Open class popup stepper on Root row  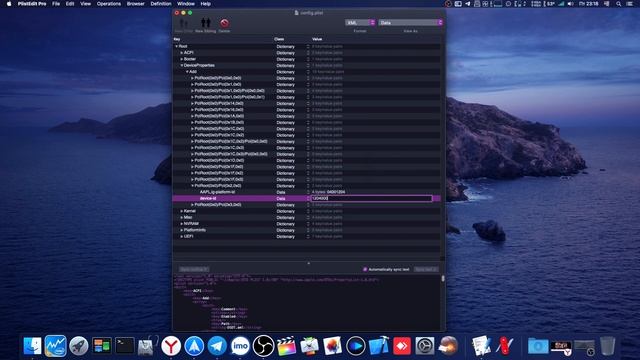point(308,47)
